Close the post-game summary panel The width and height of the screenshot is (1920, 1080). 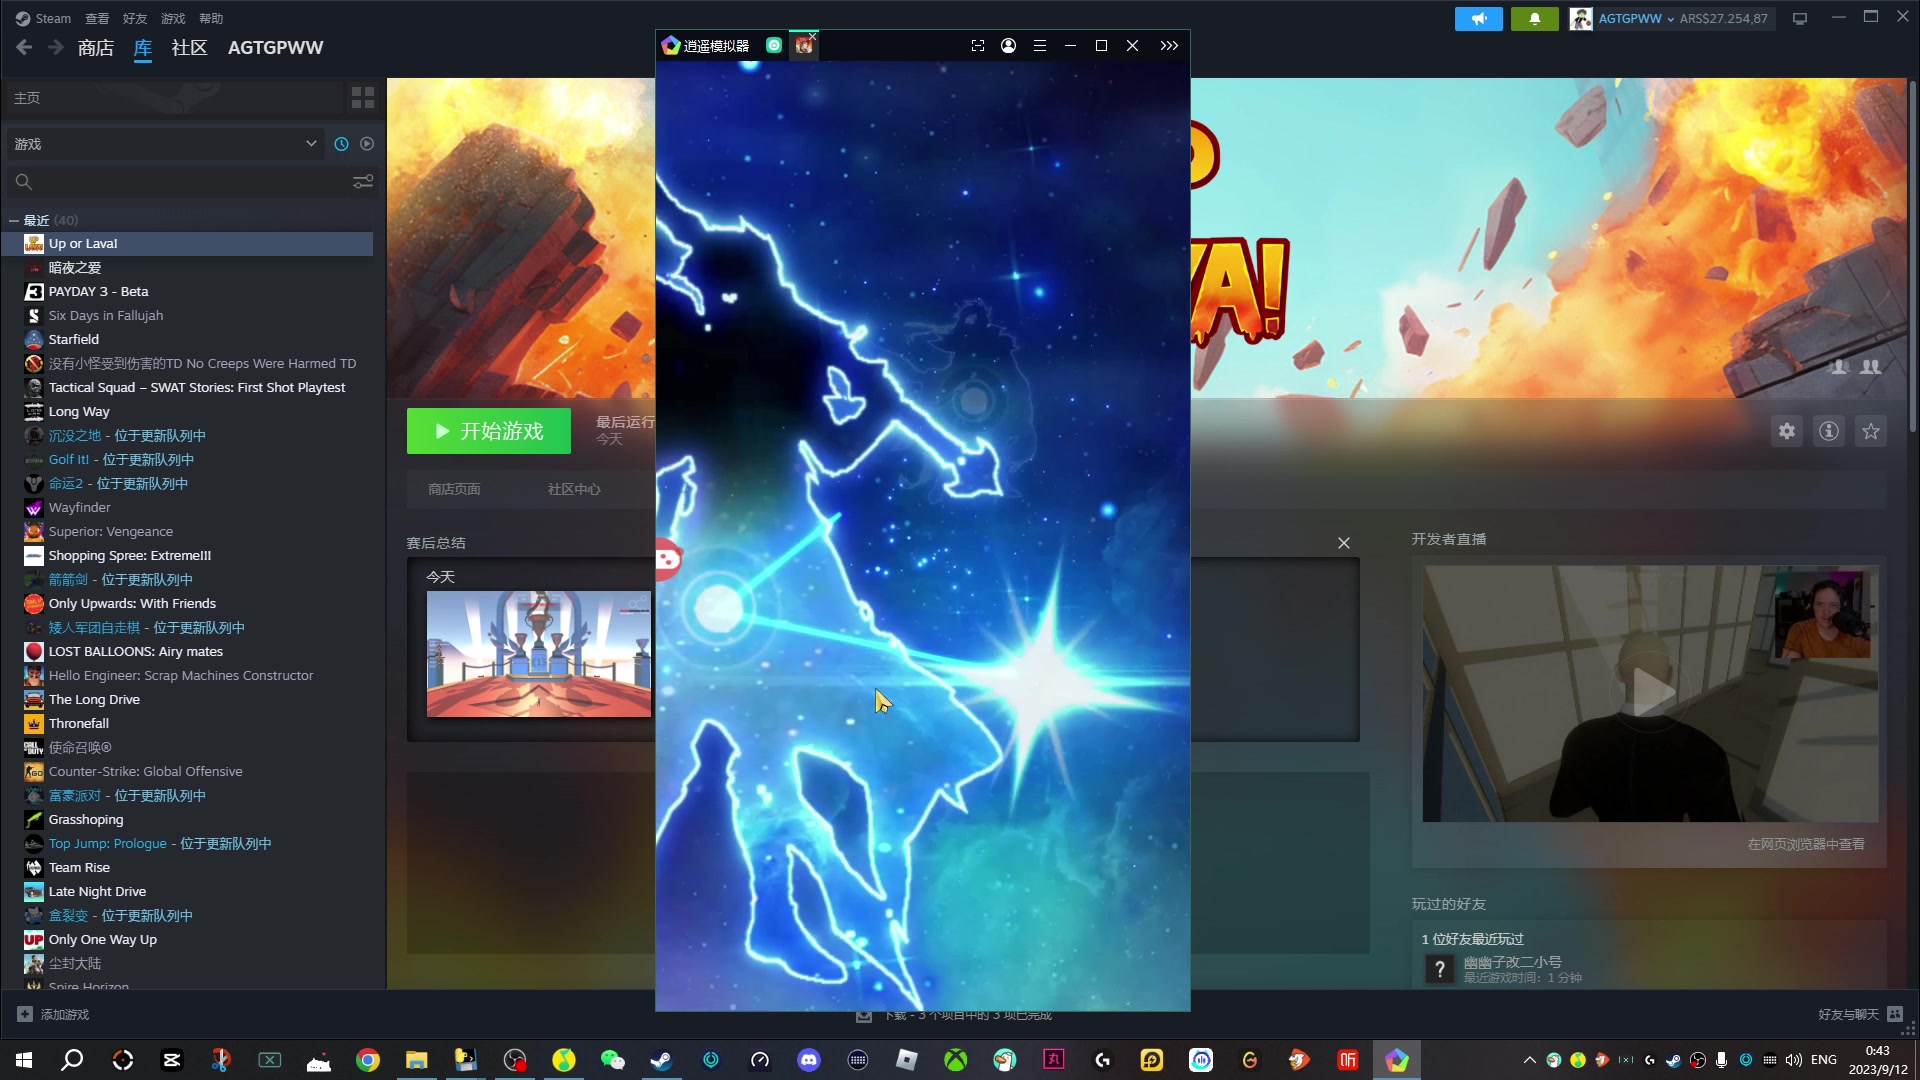pyautogui.click(x=1344, y=543)
